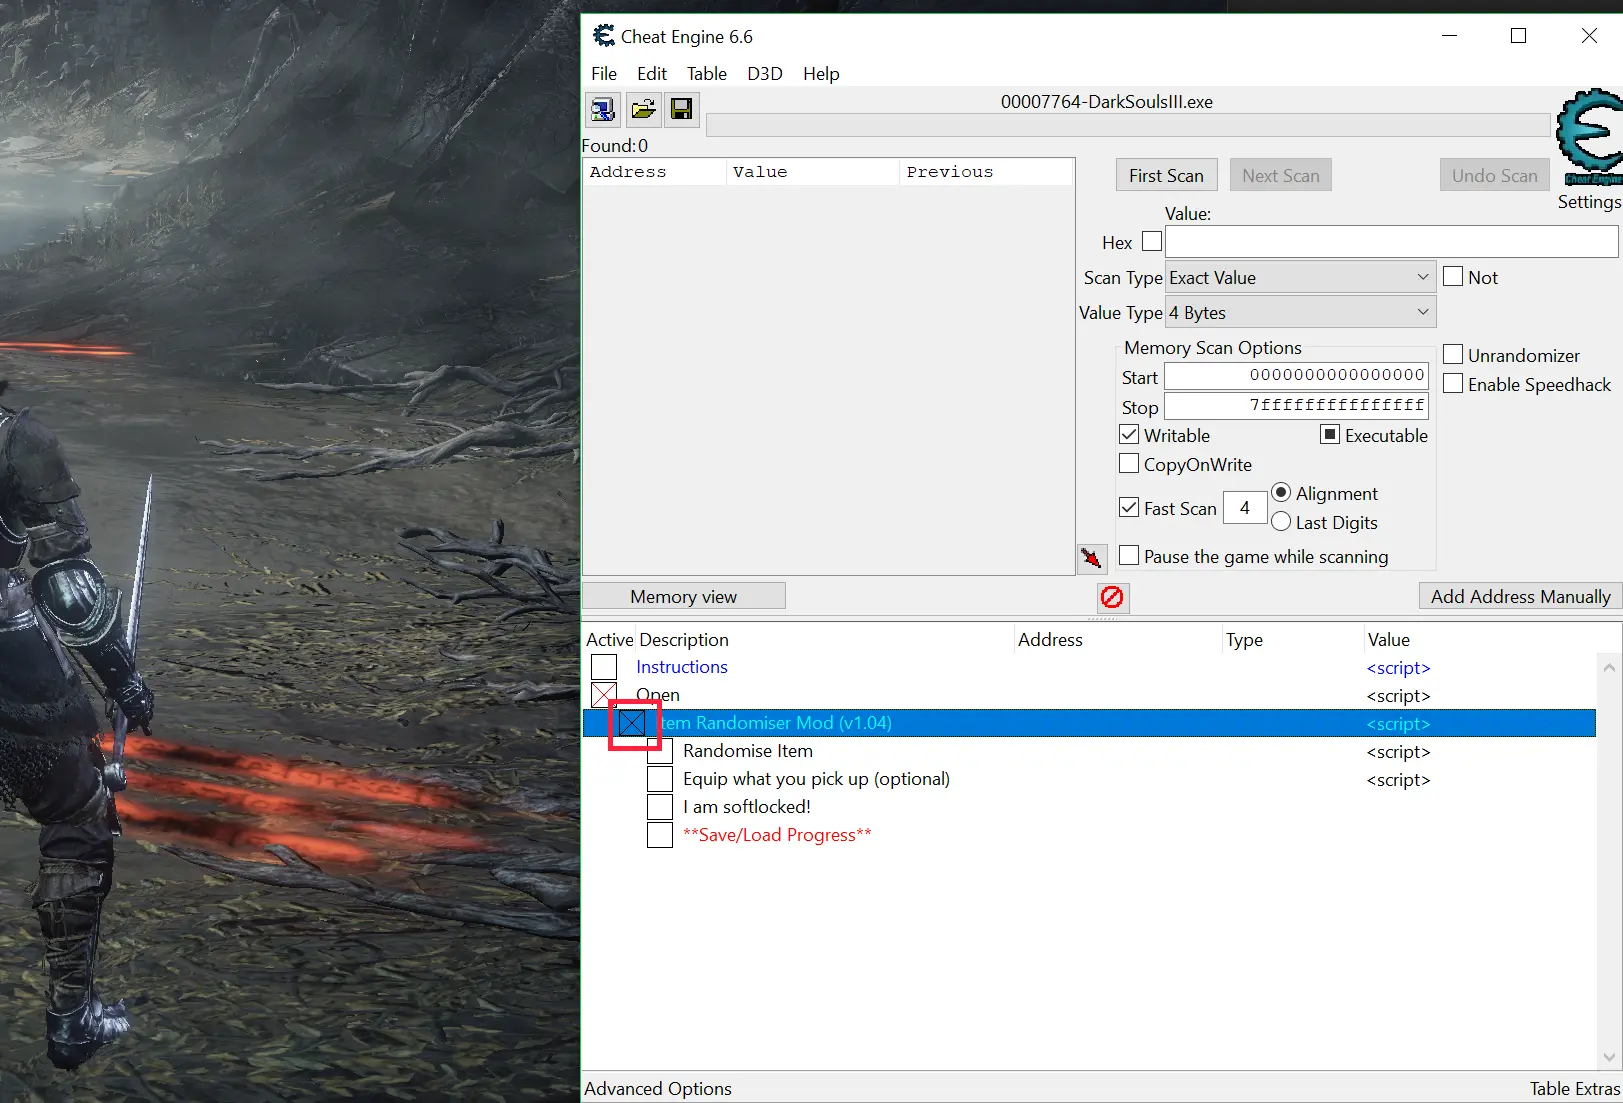Image resolution: width=1623 pixels, height=1103 pixels.
Task: Toggle the Open script checkbox
Action: (x=604, y=694)
